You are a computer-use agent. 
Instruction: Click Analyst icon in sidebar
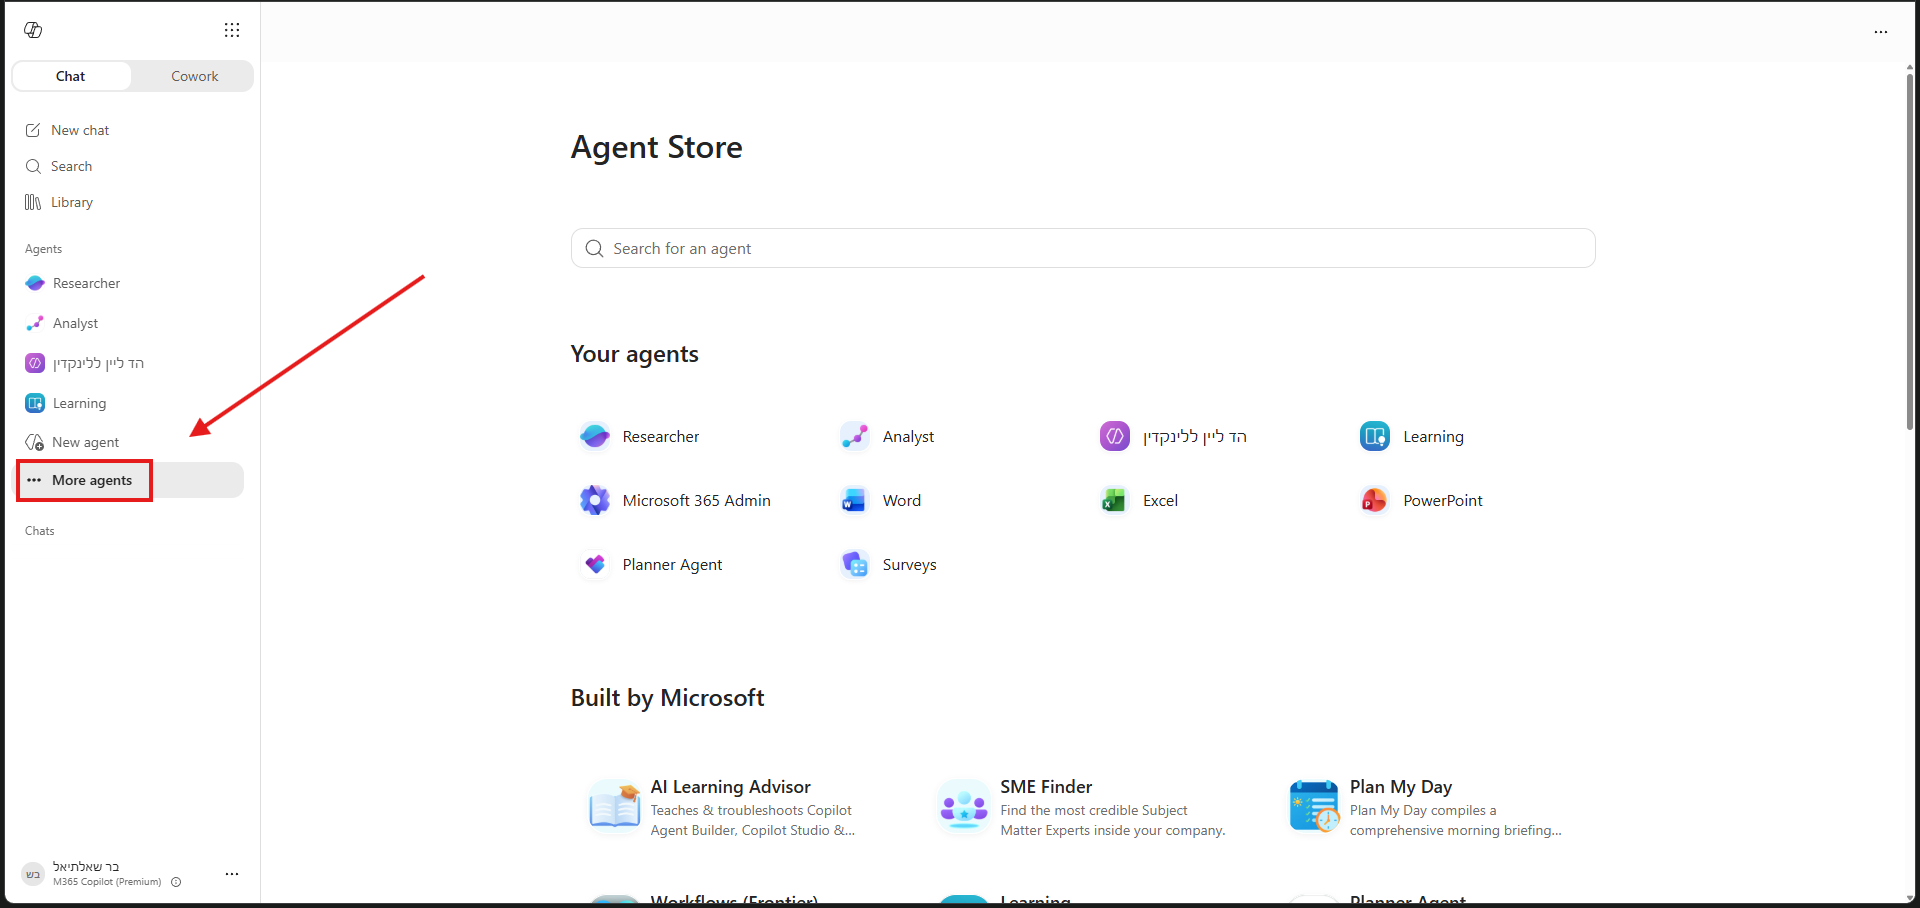[x=35, y=323]
